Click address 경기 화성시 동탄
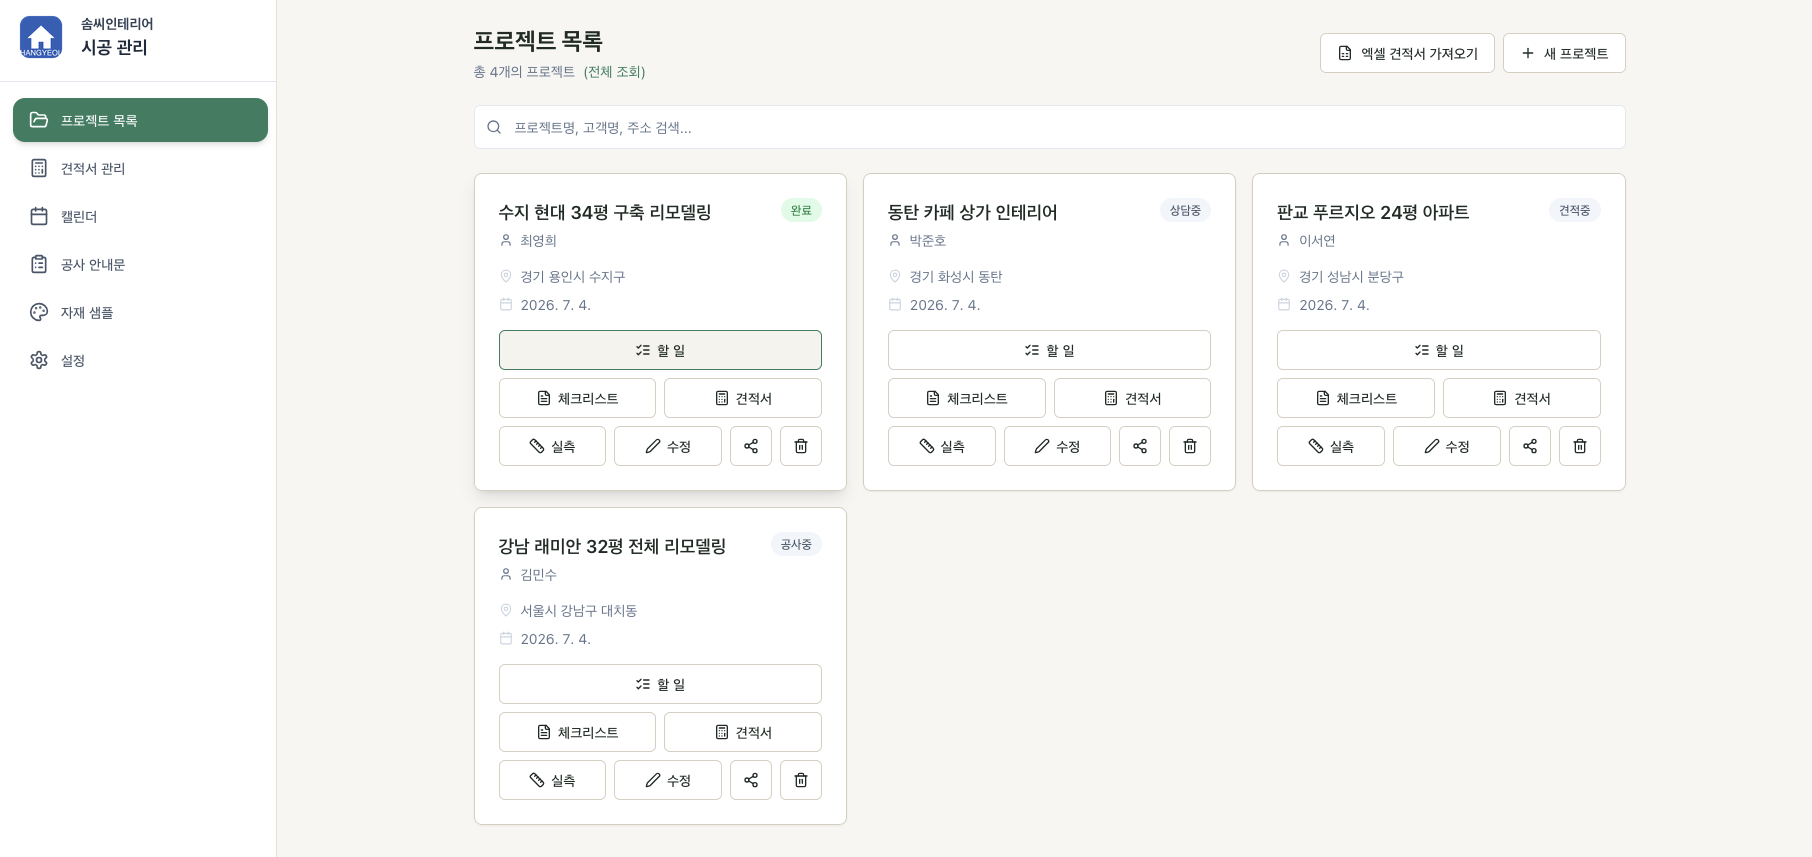 (x=956, y=277)
